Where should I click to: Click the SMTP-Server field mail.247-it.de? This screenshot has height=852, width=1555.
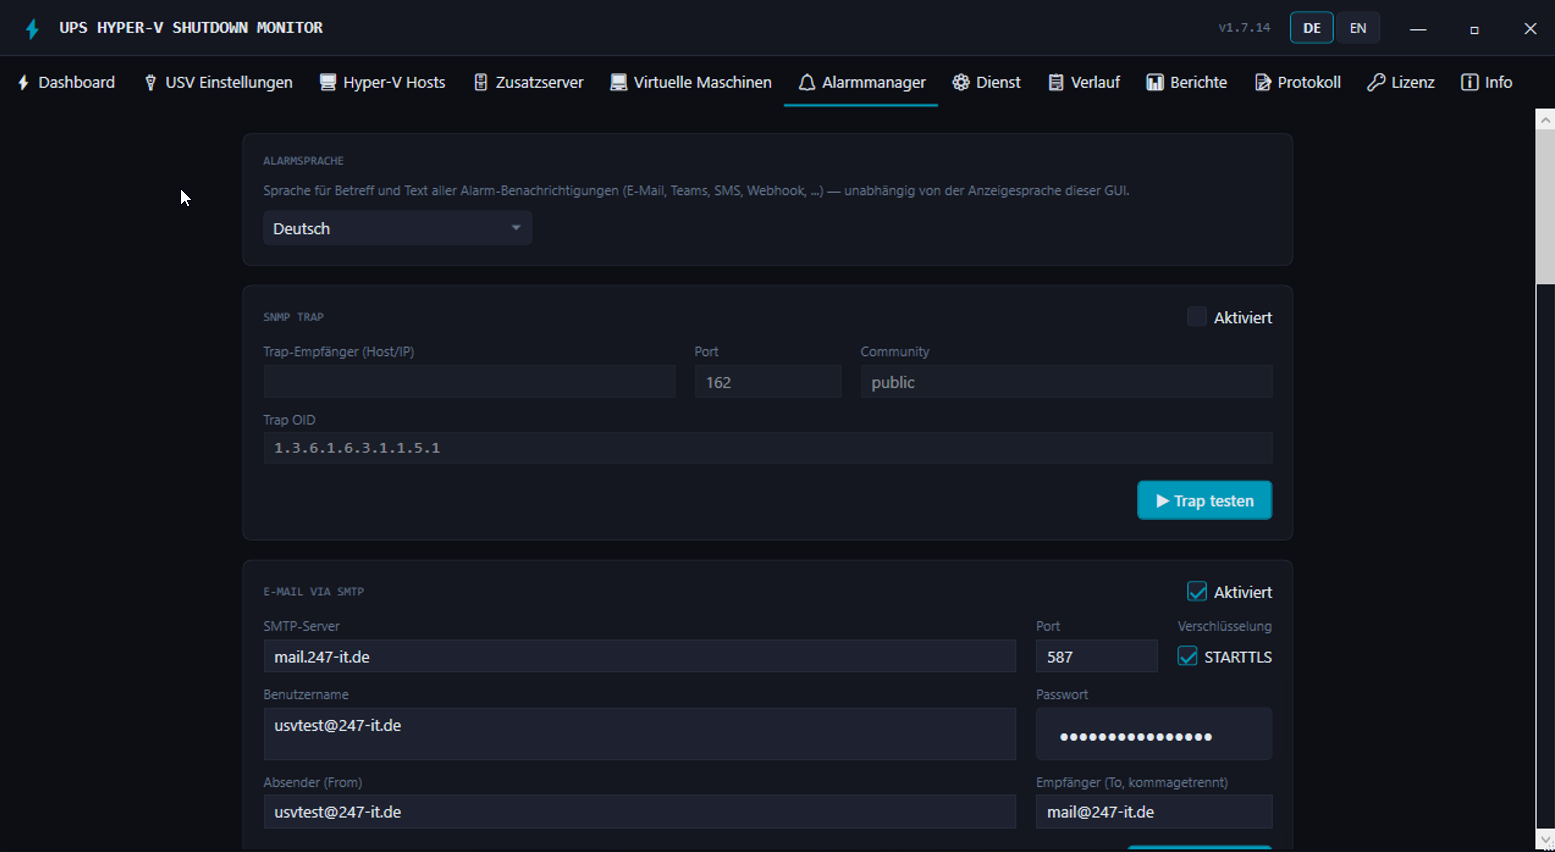[x=639, y=657]
